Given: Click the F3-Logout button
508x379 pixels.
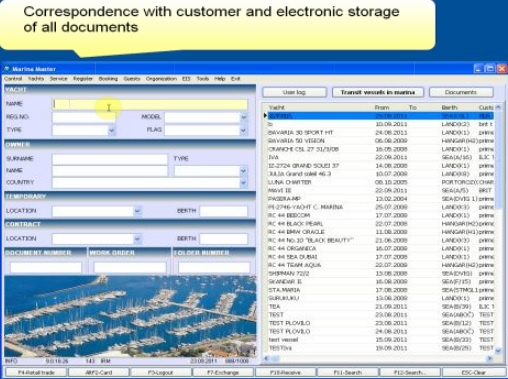Looking at the screenshot, I should (x=161, y=372).
